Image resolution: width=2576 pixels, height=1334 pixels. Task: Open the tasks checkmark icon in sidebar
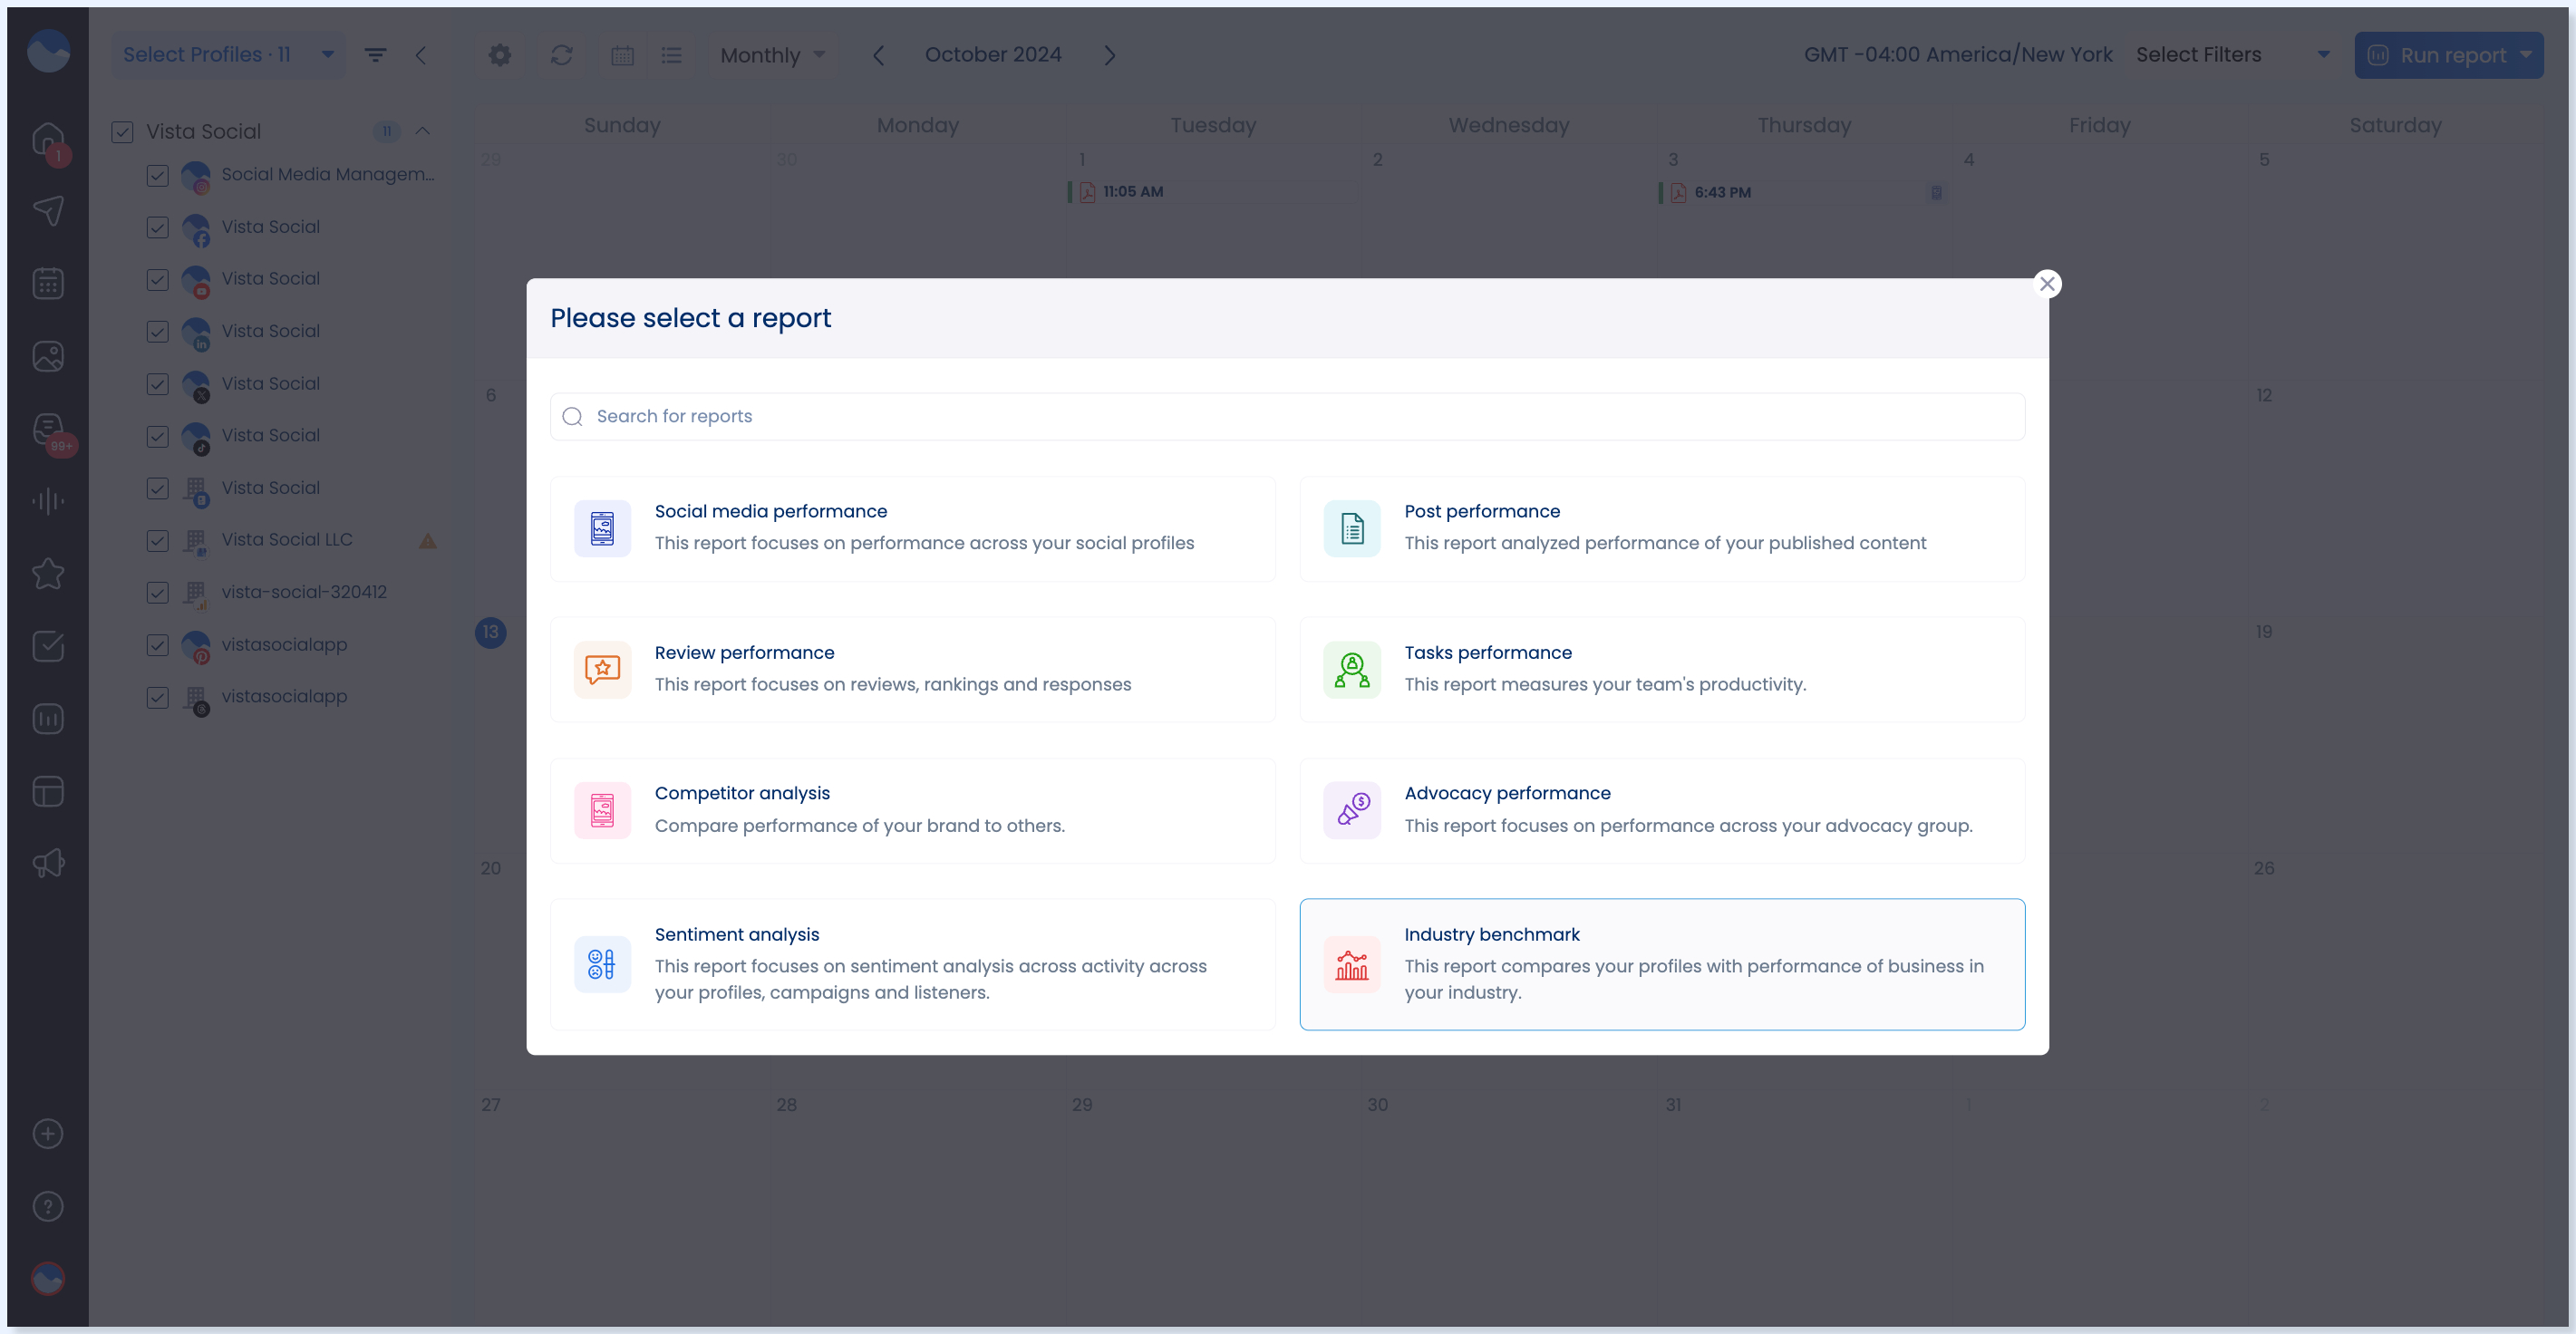(x=48, y=645)
